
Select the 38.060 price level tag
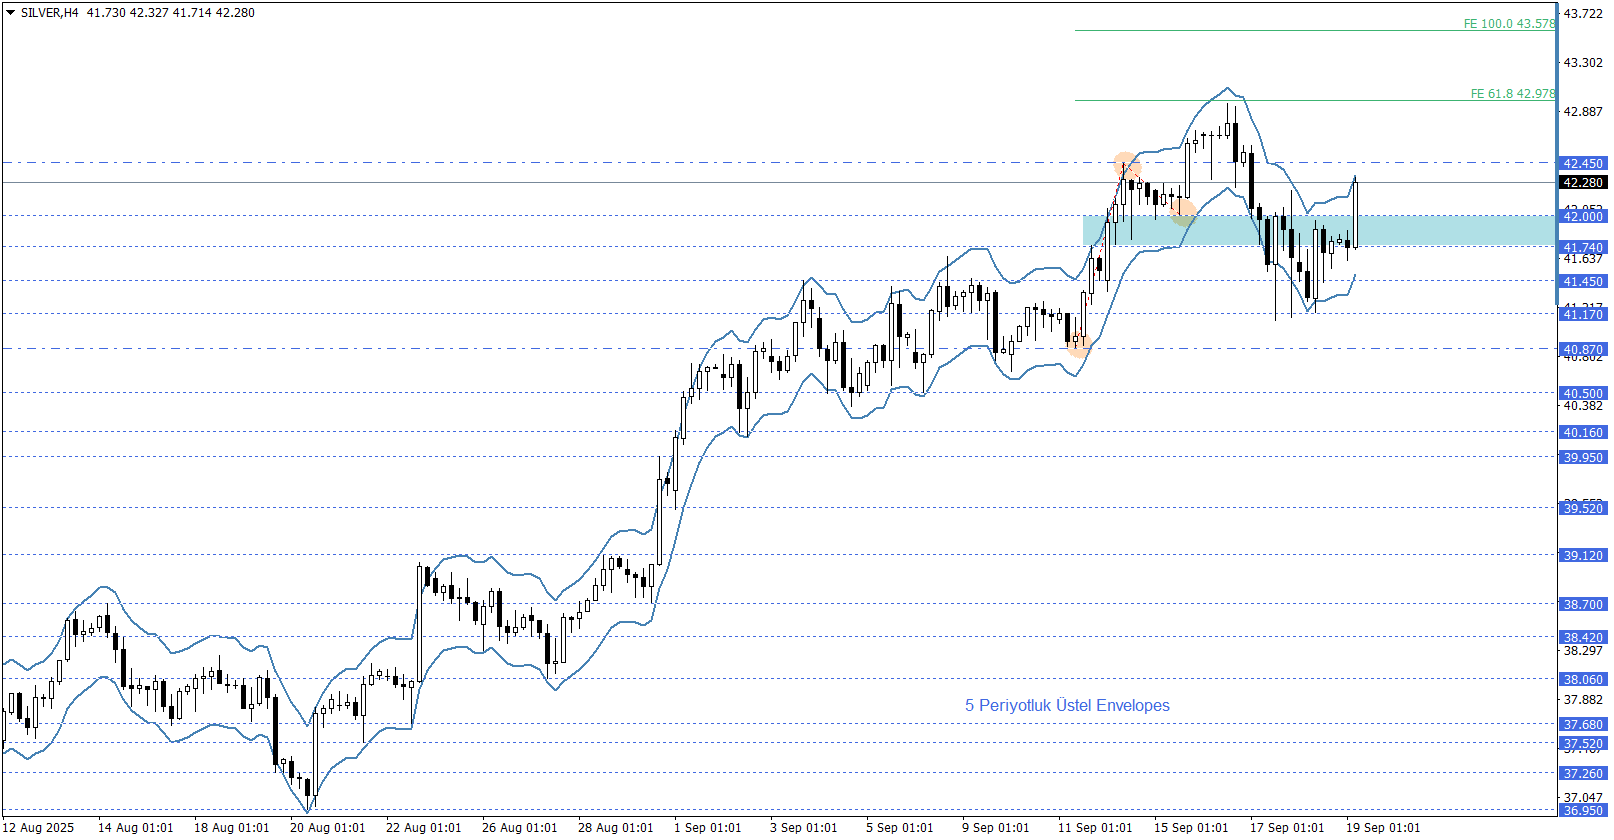pyautogui.click(x=1583, y=679)
